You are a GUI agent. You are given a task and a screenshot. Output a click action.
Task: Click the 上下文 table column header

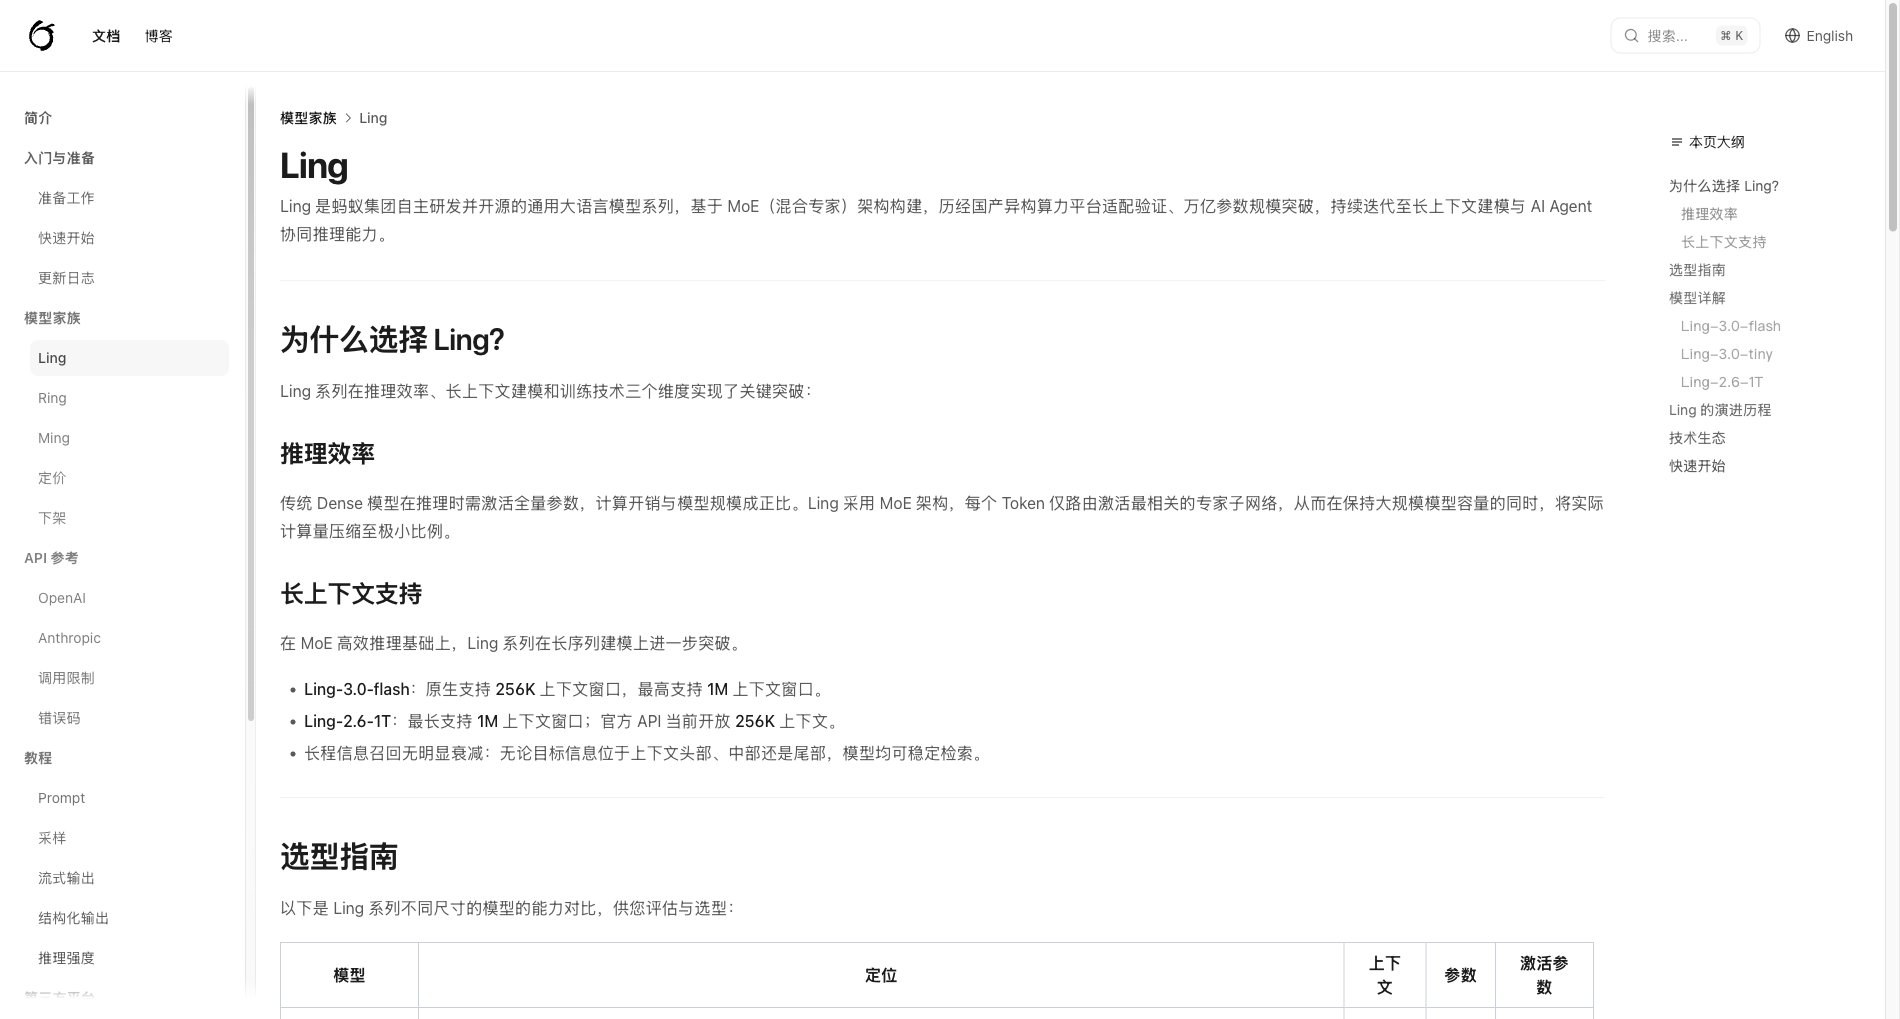pyautogui.click(x=1385, y=975)
